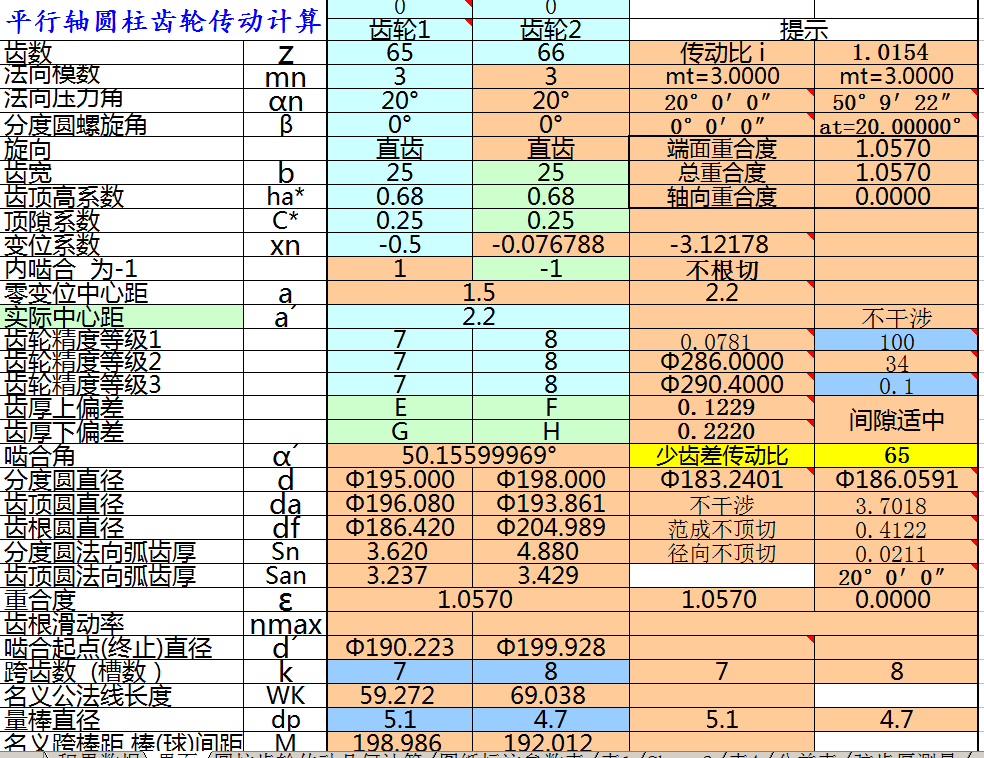This screenshot has width=984, height=758.
Task: Select the hint value 0.2220
Action: pyautogui.click(x=722, y=432)
